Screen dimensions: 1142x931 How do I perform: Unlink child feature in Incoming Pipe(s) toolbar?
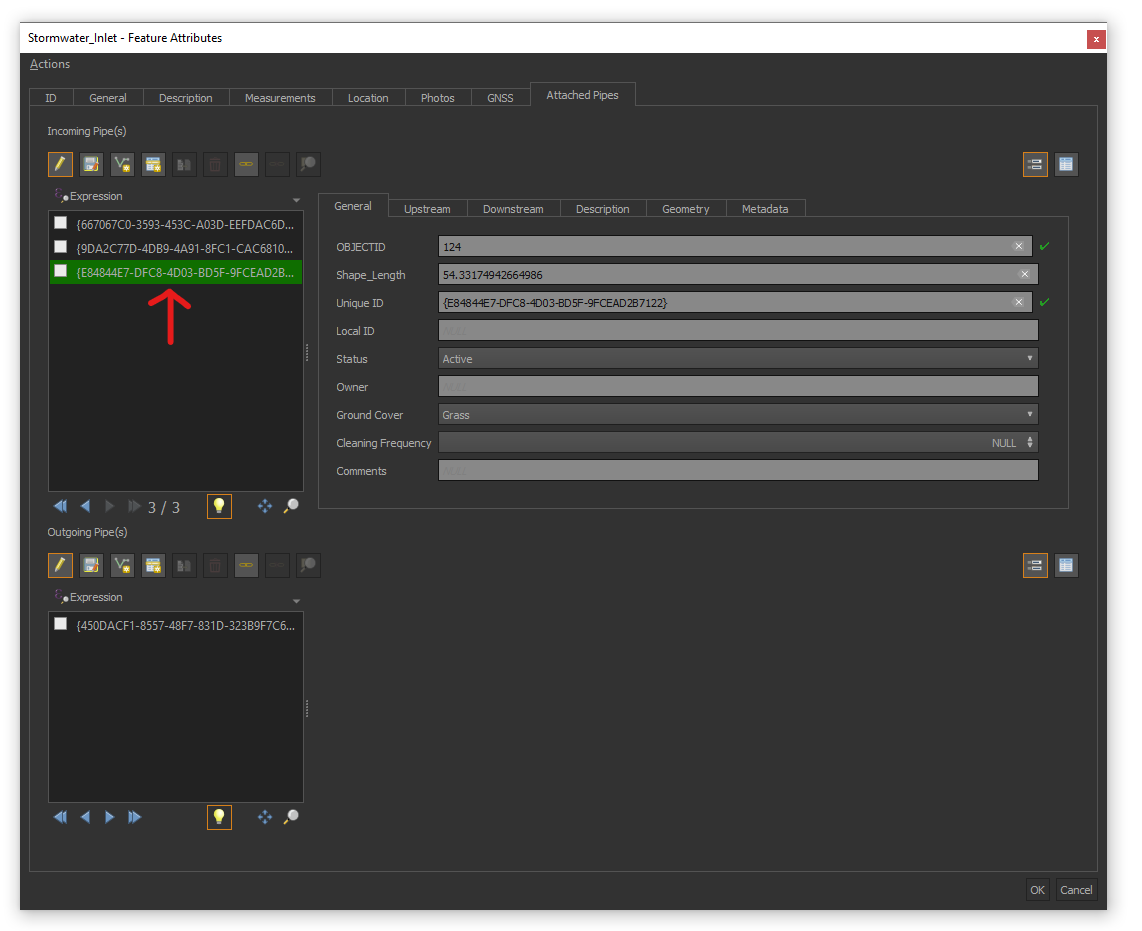[277, 165]
